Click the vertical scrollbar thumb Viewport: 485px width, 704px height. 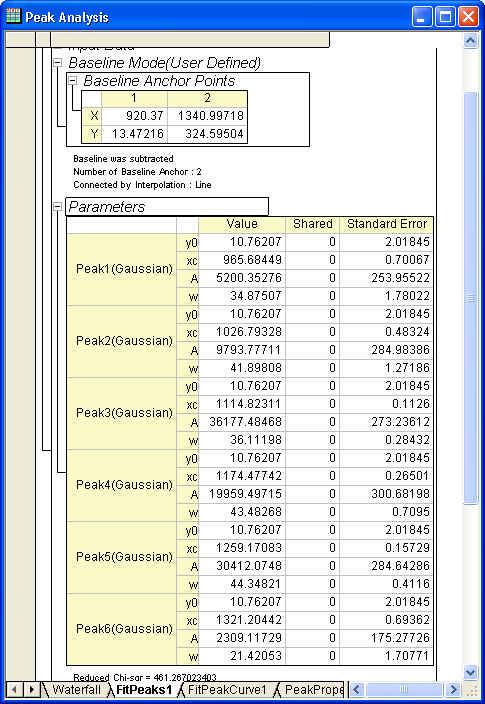pyautogui.click(x=470, y=298)
